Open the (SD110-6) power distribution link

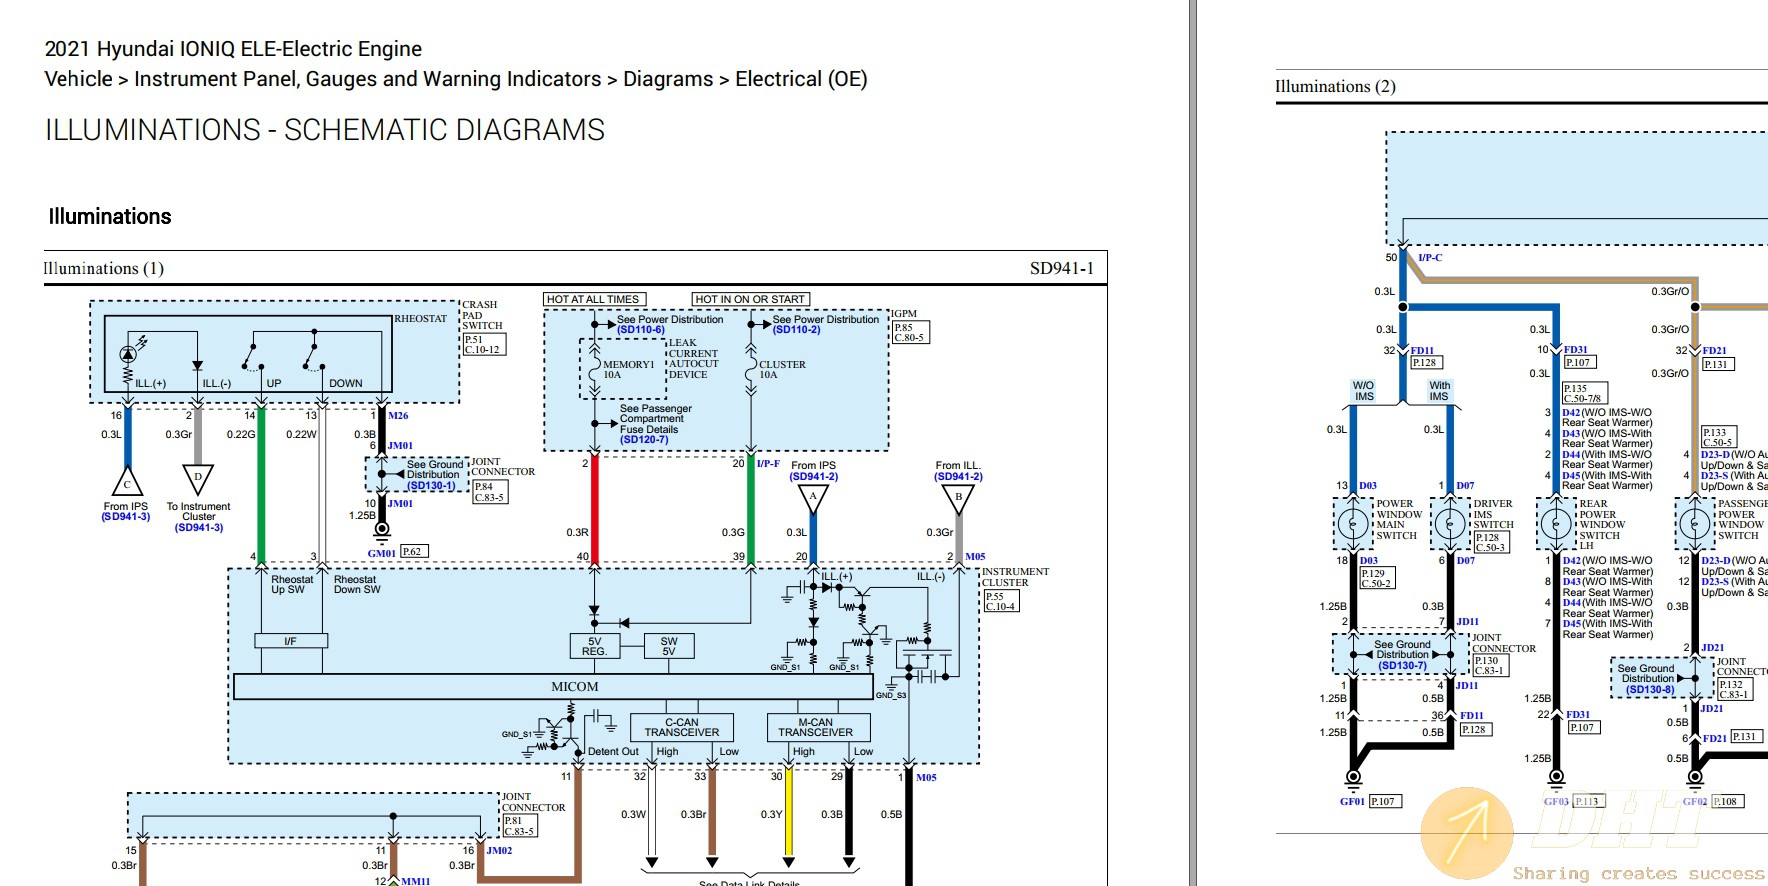pyautogui.click(x=641, y=330)
